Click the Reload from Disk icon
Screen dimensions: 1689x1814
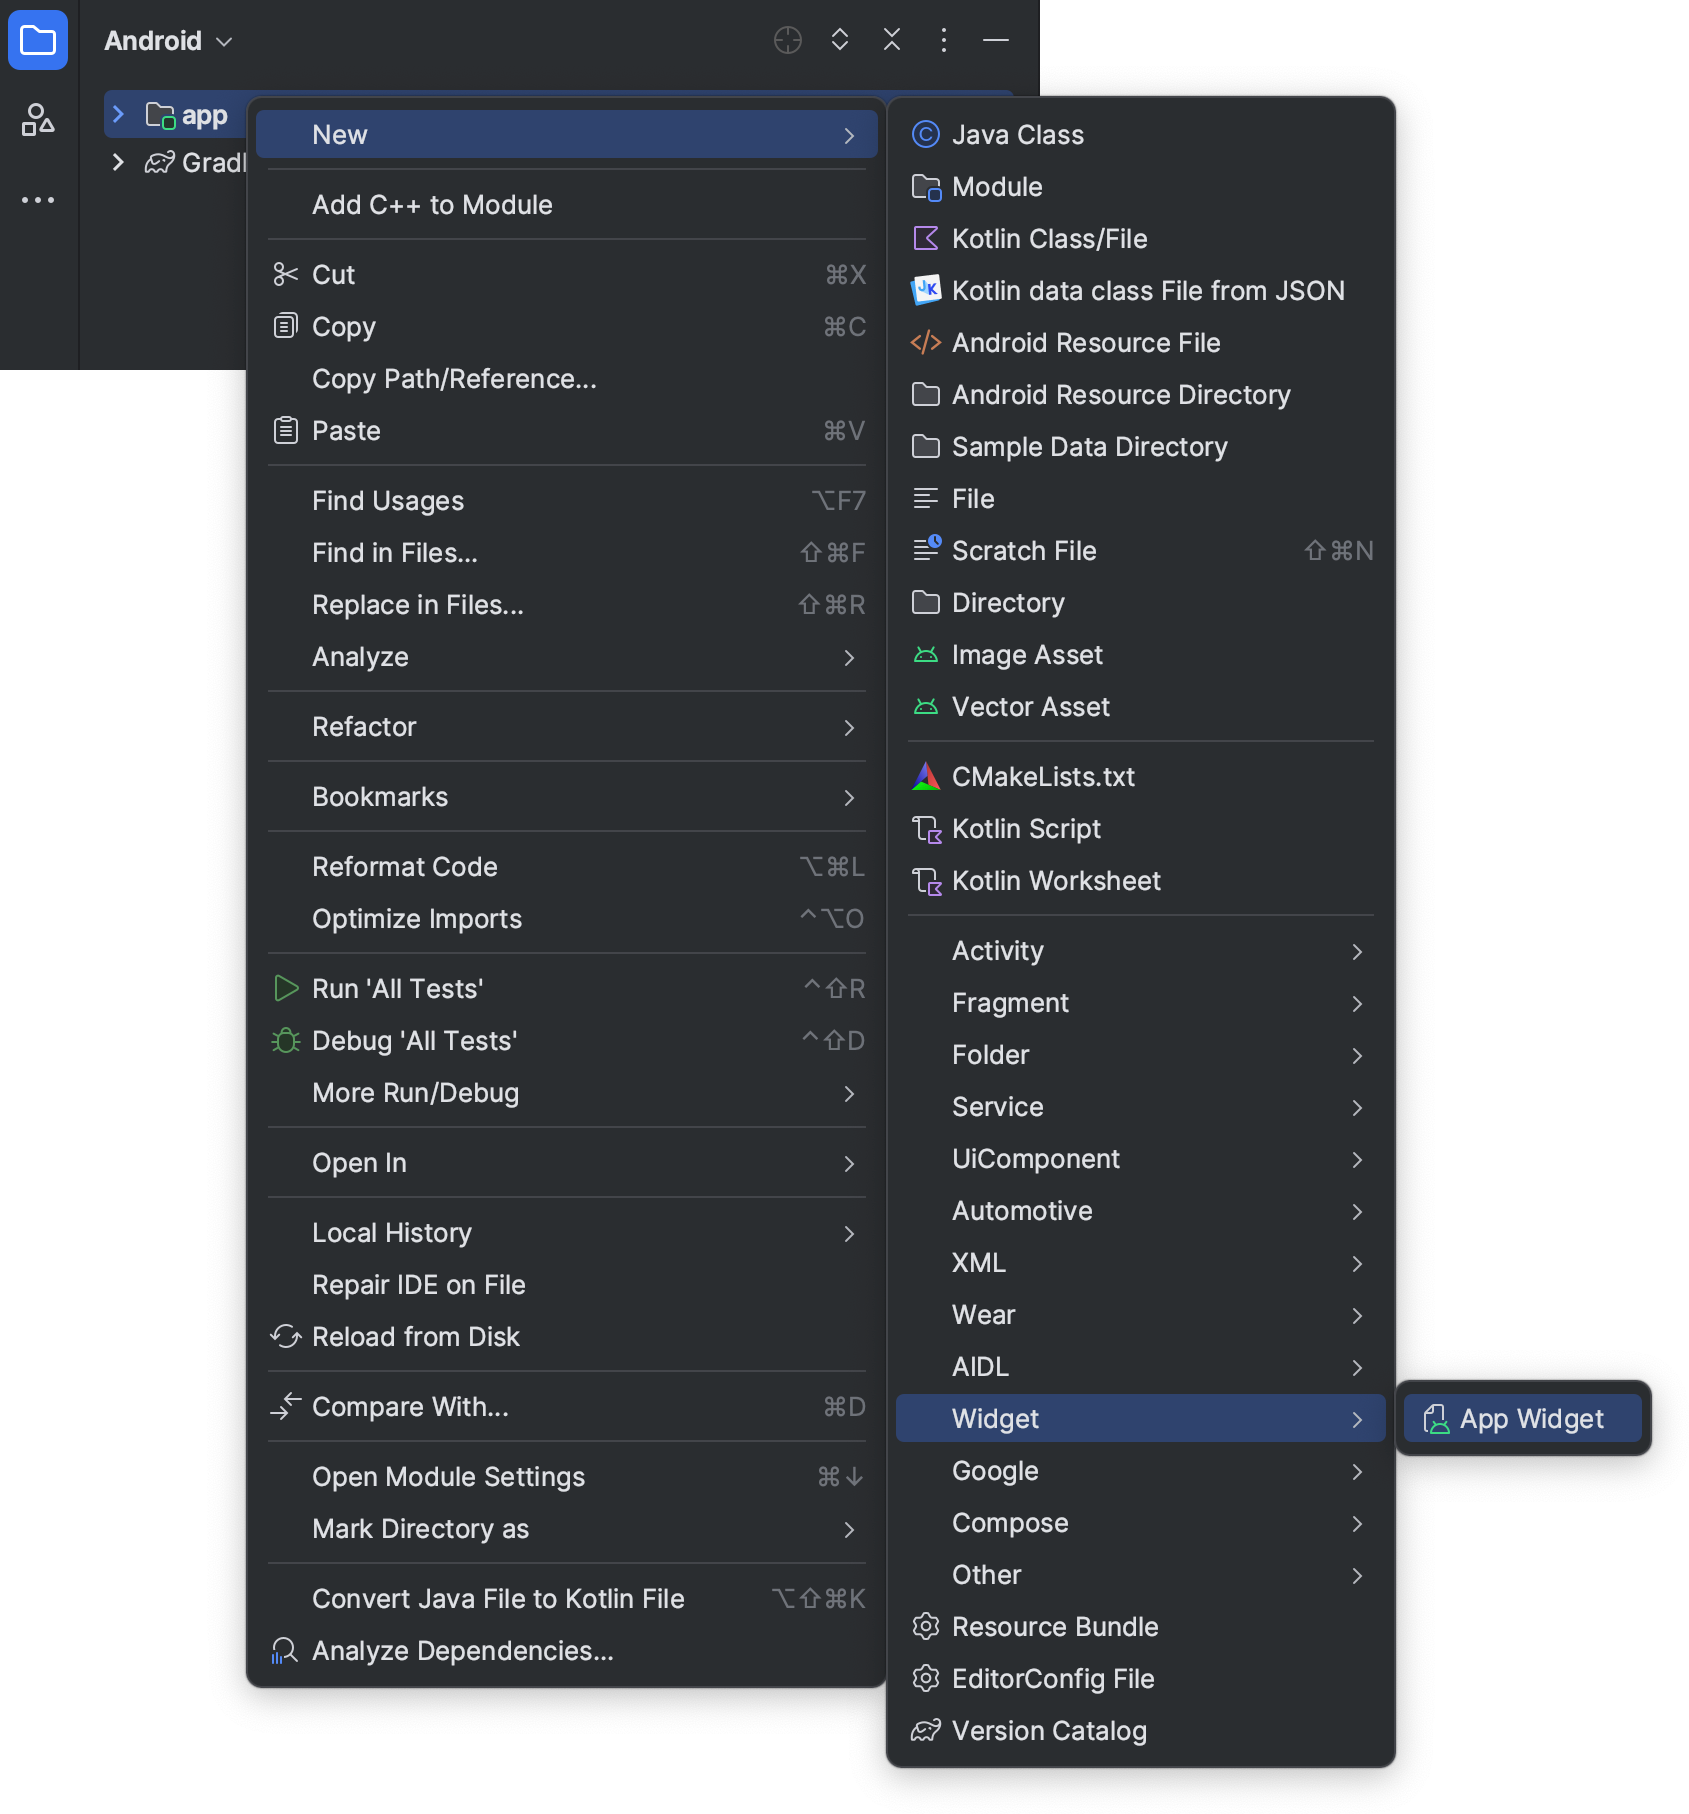(286, 1336)
